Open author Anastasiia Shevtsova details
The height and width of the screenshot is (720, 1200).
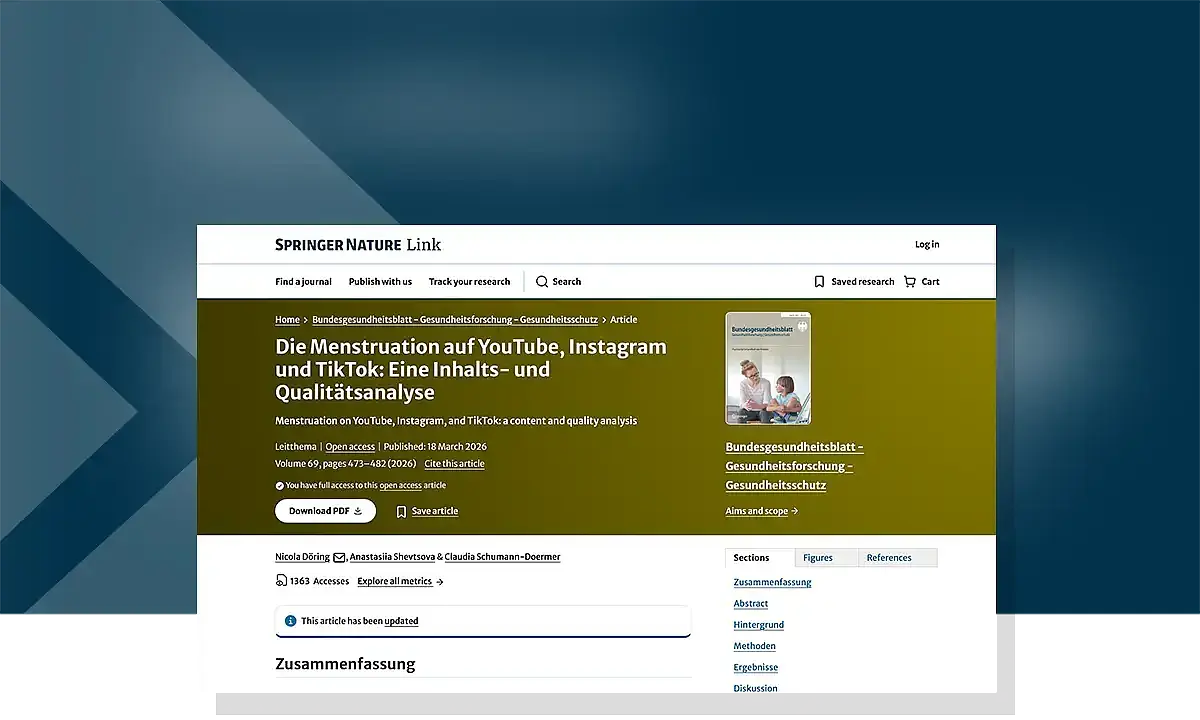[392, 557]
